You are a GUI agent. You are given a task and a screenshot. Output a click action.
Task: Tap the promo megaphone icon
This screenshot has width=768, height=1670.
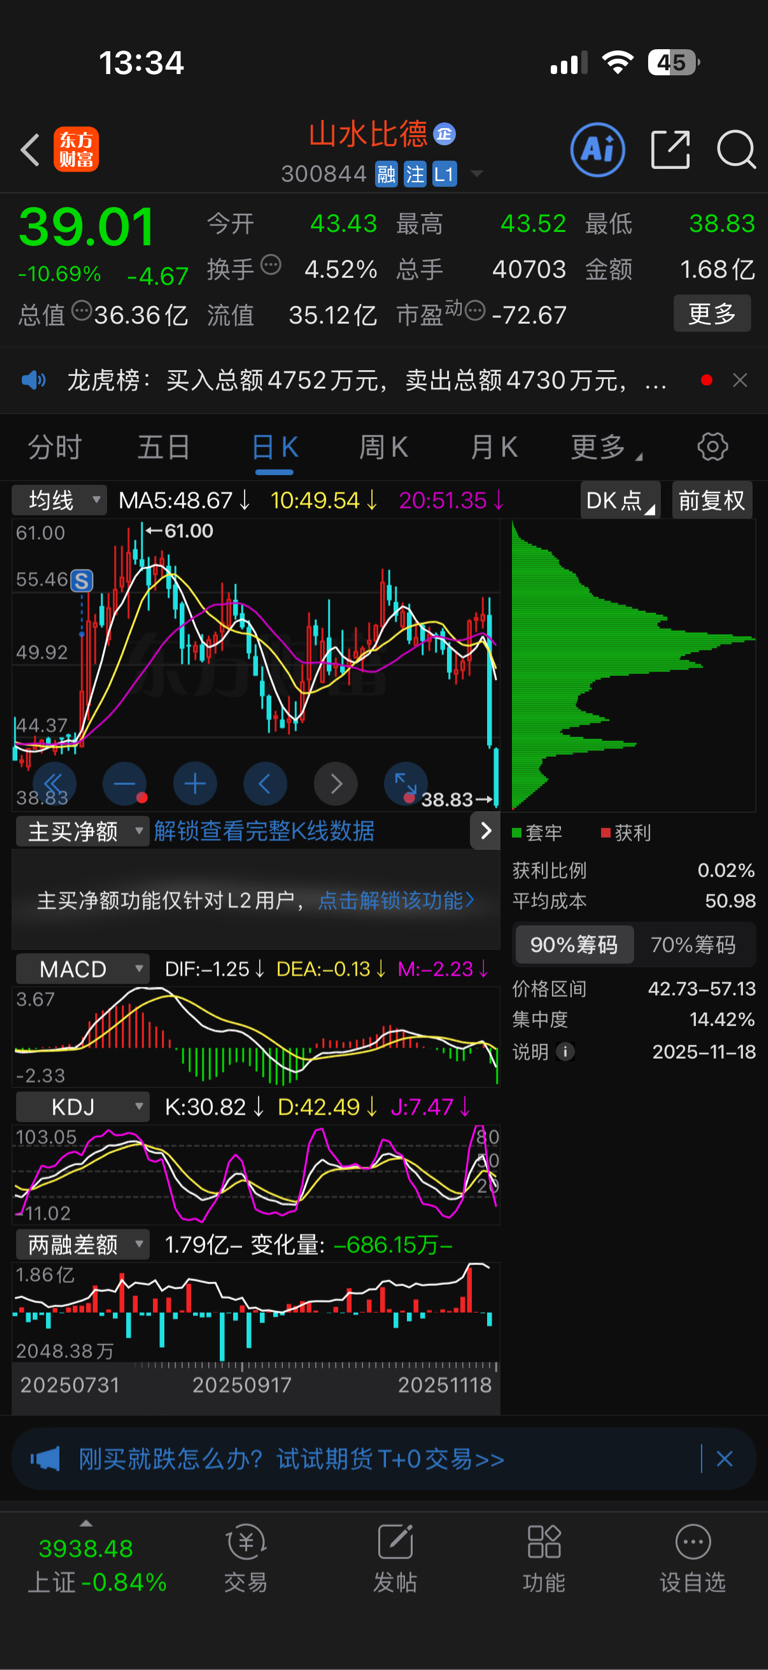coord(45,1459)
